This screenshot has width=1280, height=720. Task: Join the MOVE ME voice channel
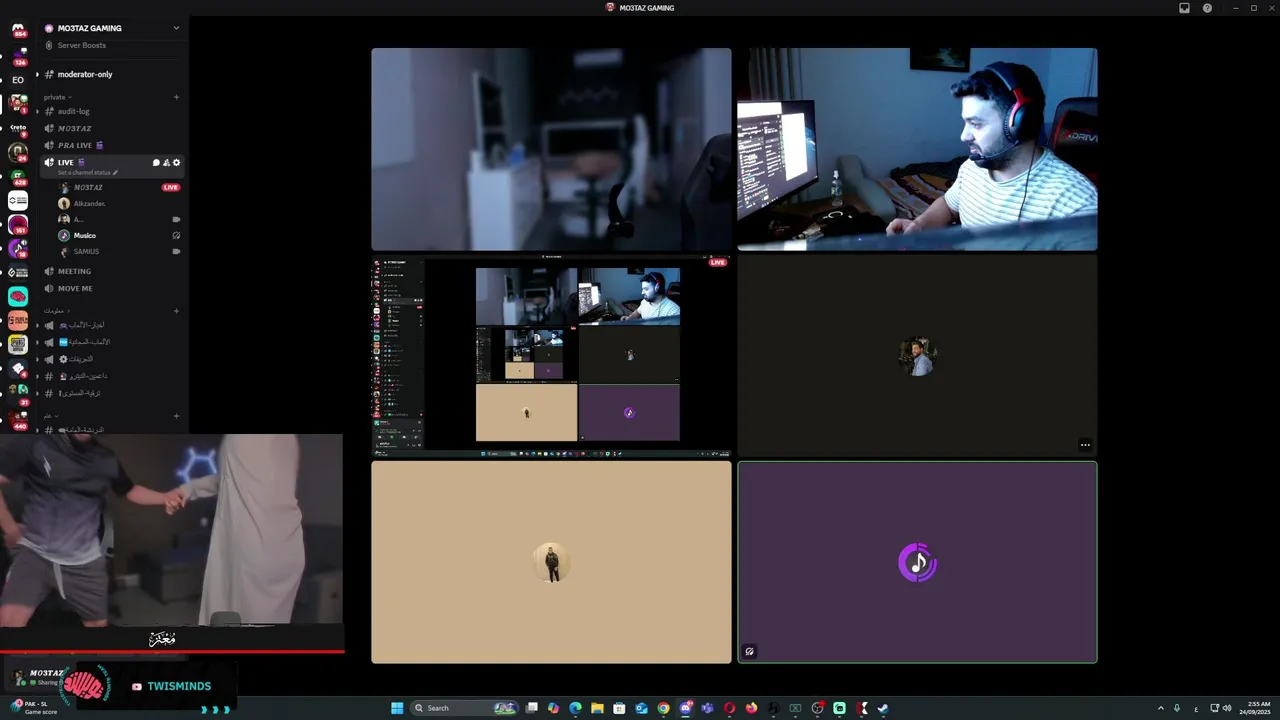click(x=75, y=288)
